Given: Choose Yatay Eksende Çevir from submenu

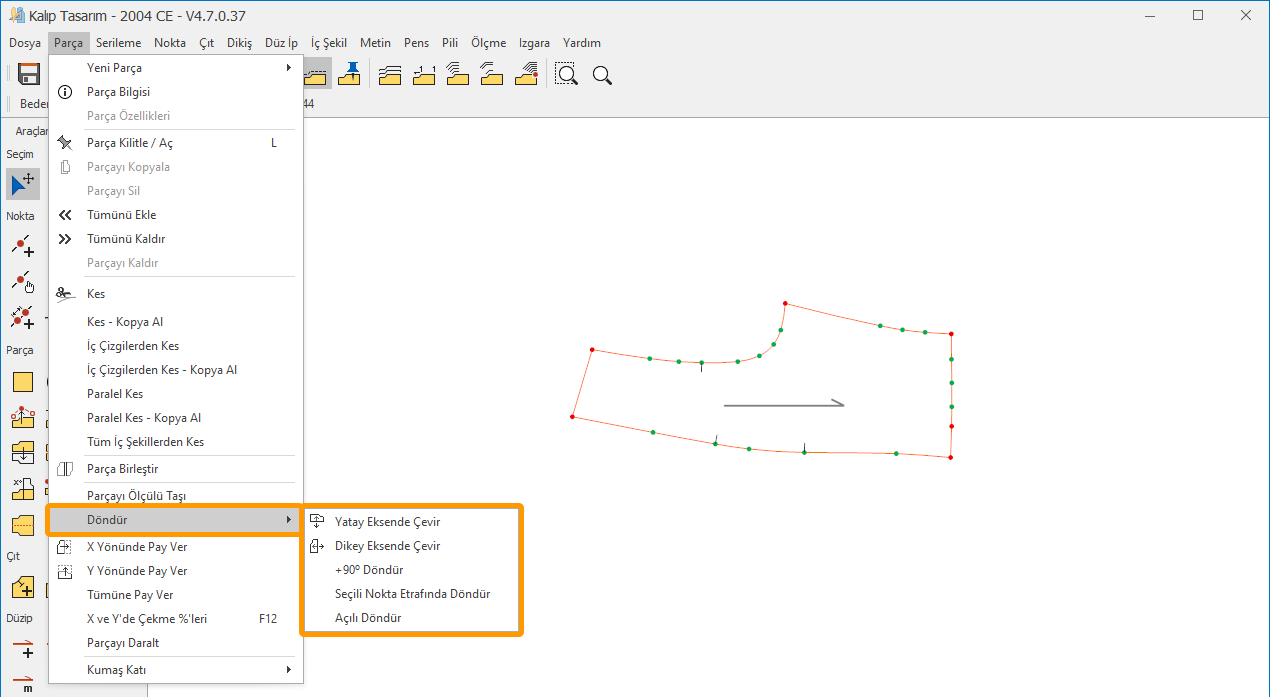Looking at the screenshot, I should pos(387,522).
